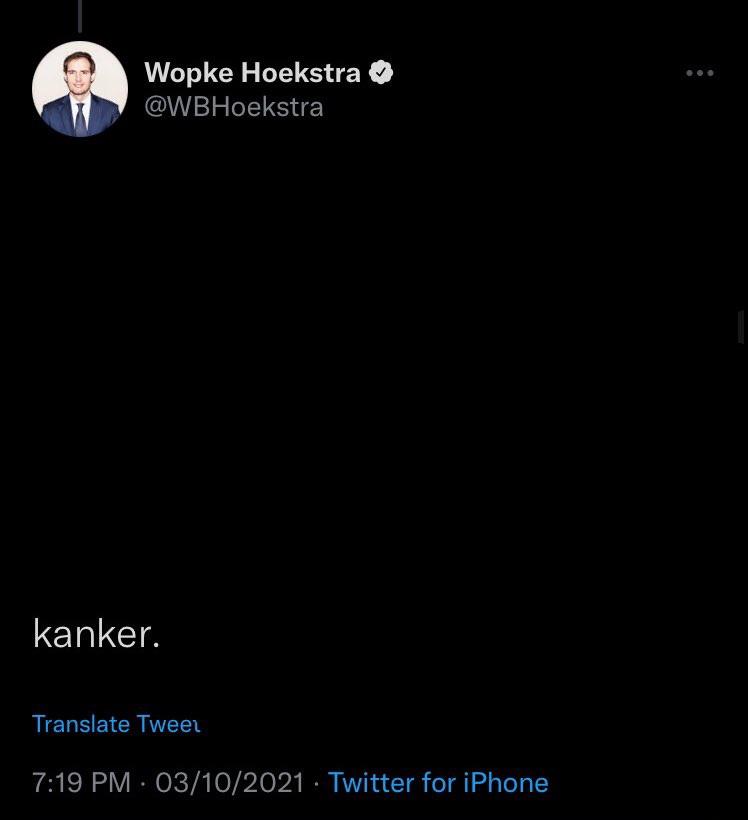Open Twitter for iPhone source link
Viewport: 748px width, 820px height.
pyautogui.click(x=438, y=783)
